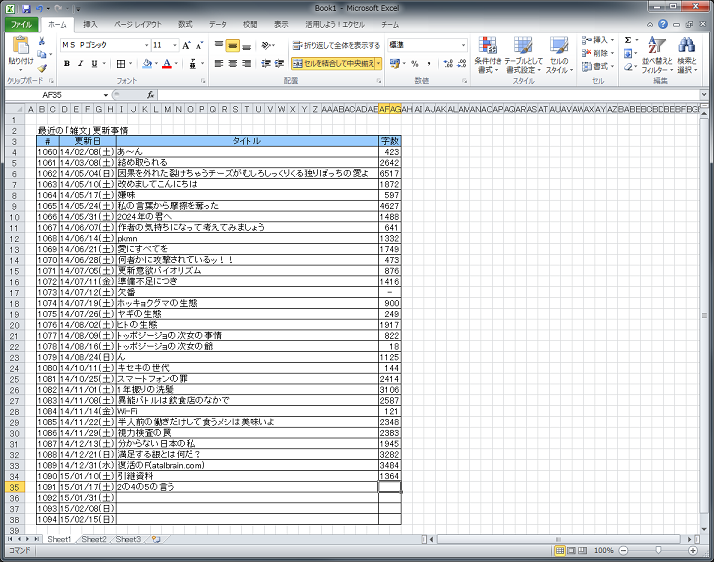Switch to the Sheet2 worksheet tab

tap(93, 539)
